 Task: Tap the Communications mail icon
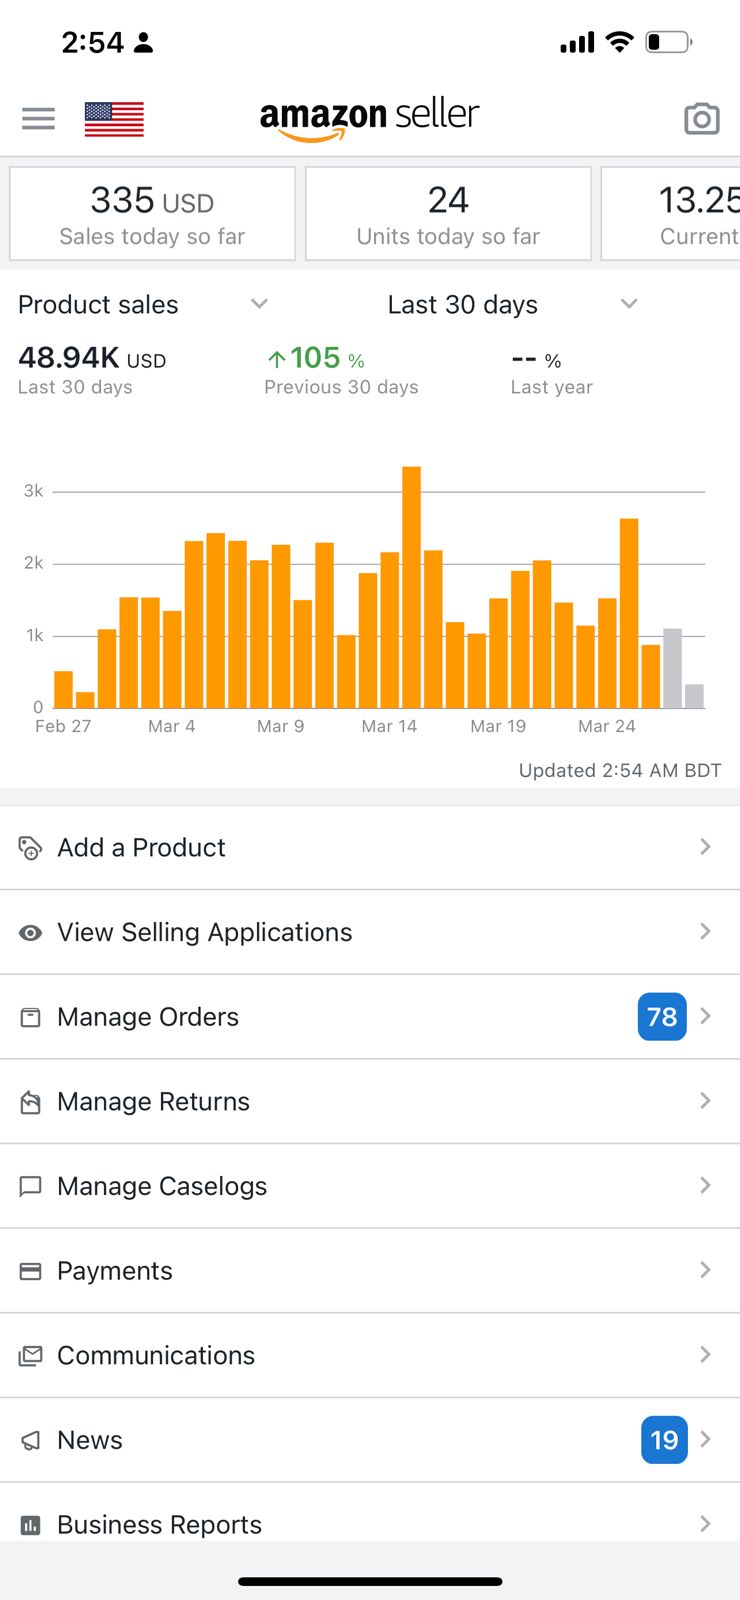(x=31, y=1356)
